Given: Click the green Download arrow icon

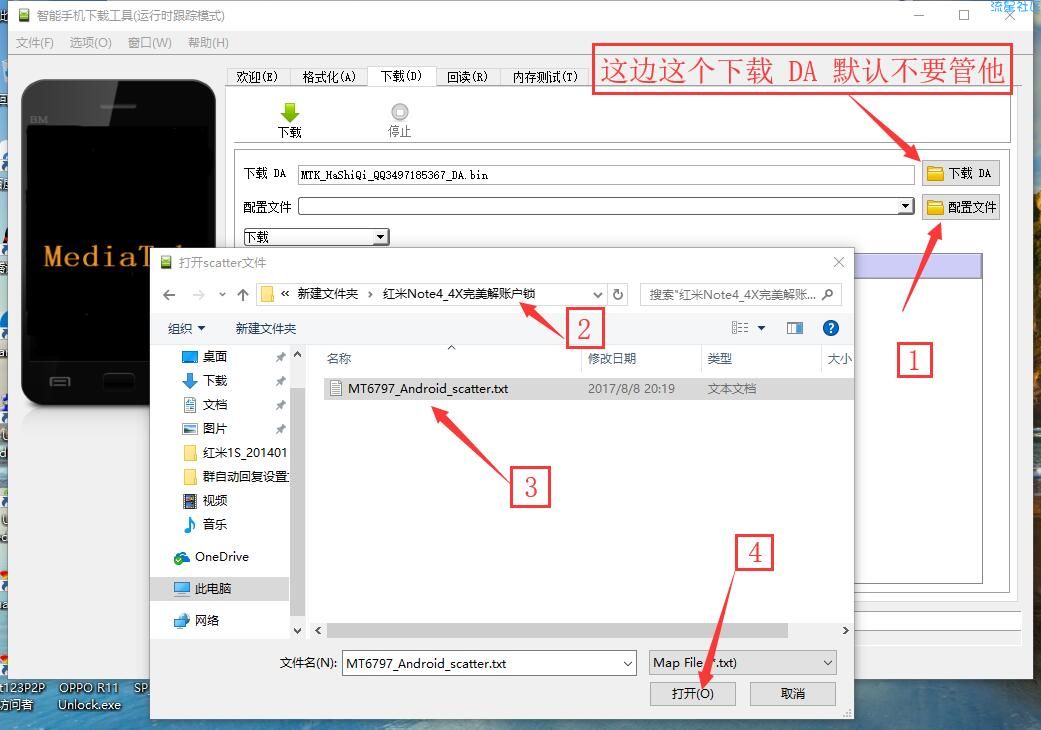Looking at the screenshot, I should (x=289, y=112).
